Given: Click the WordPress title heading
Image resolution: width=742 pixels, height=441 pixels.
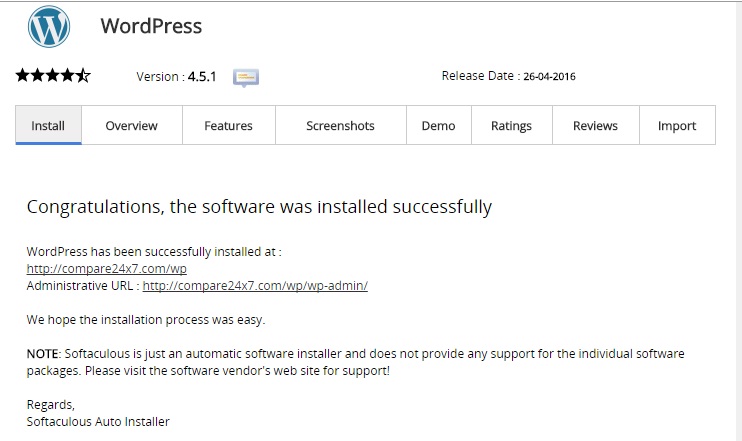Looking at the screenshot, I should (151, 26).
